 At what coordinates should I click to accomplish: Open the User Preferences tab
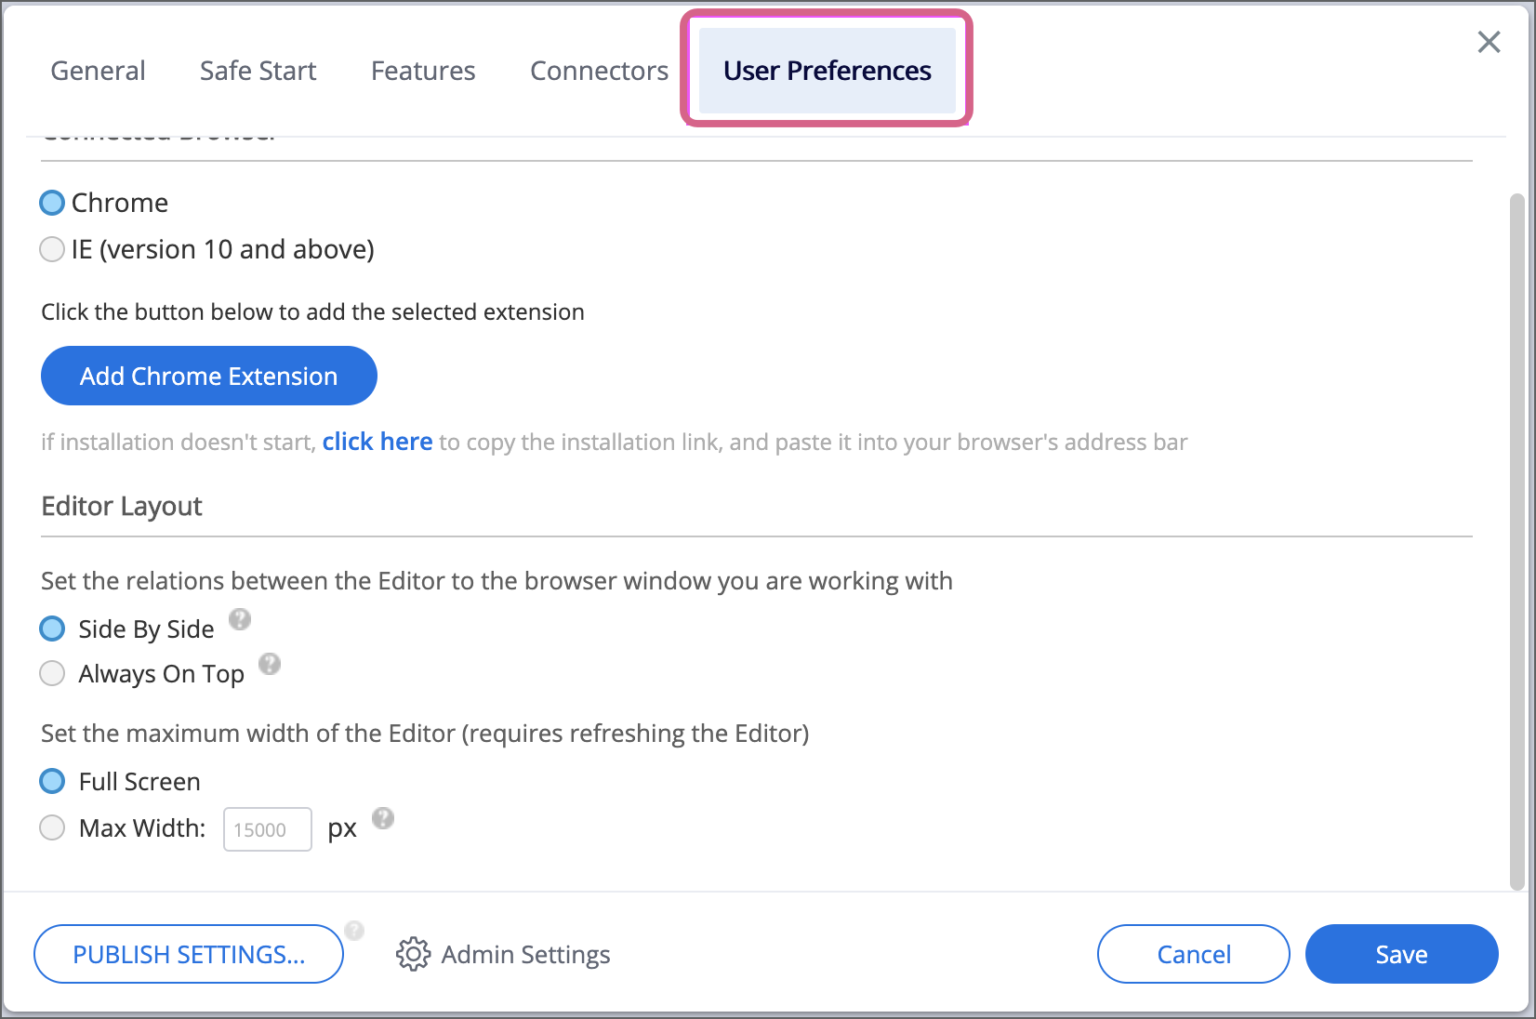(x=826, y=70)
